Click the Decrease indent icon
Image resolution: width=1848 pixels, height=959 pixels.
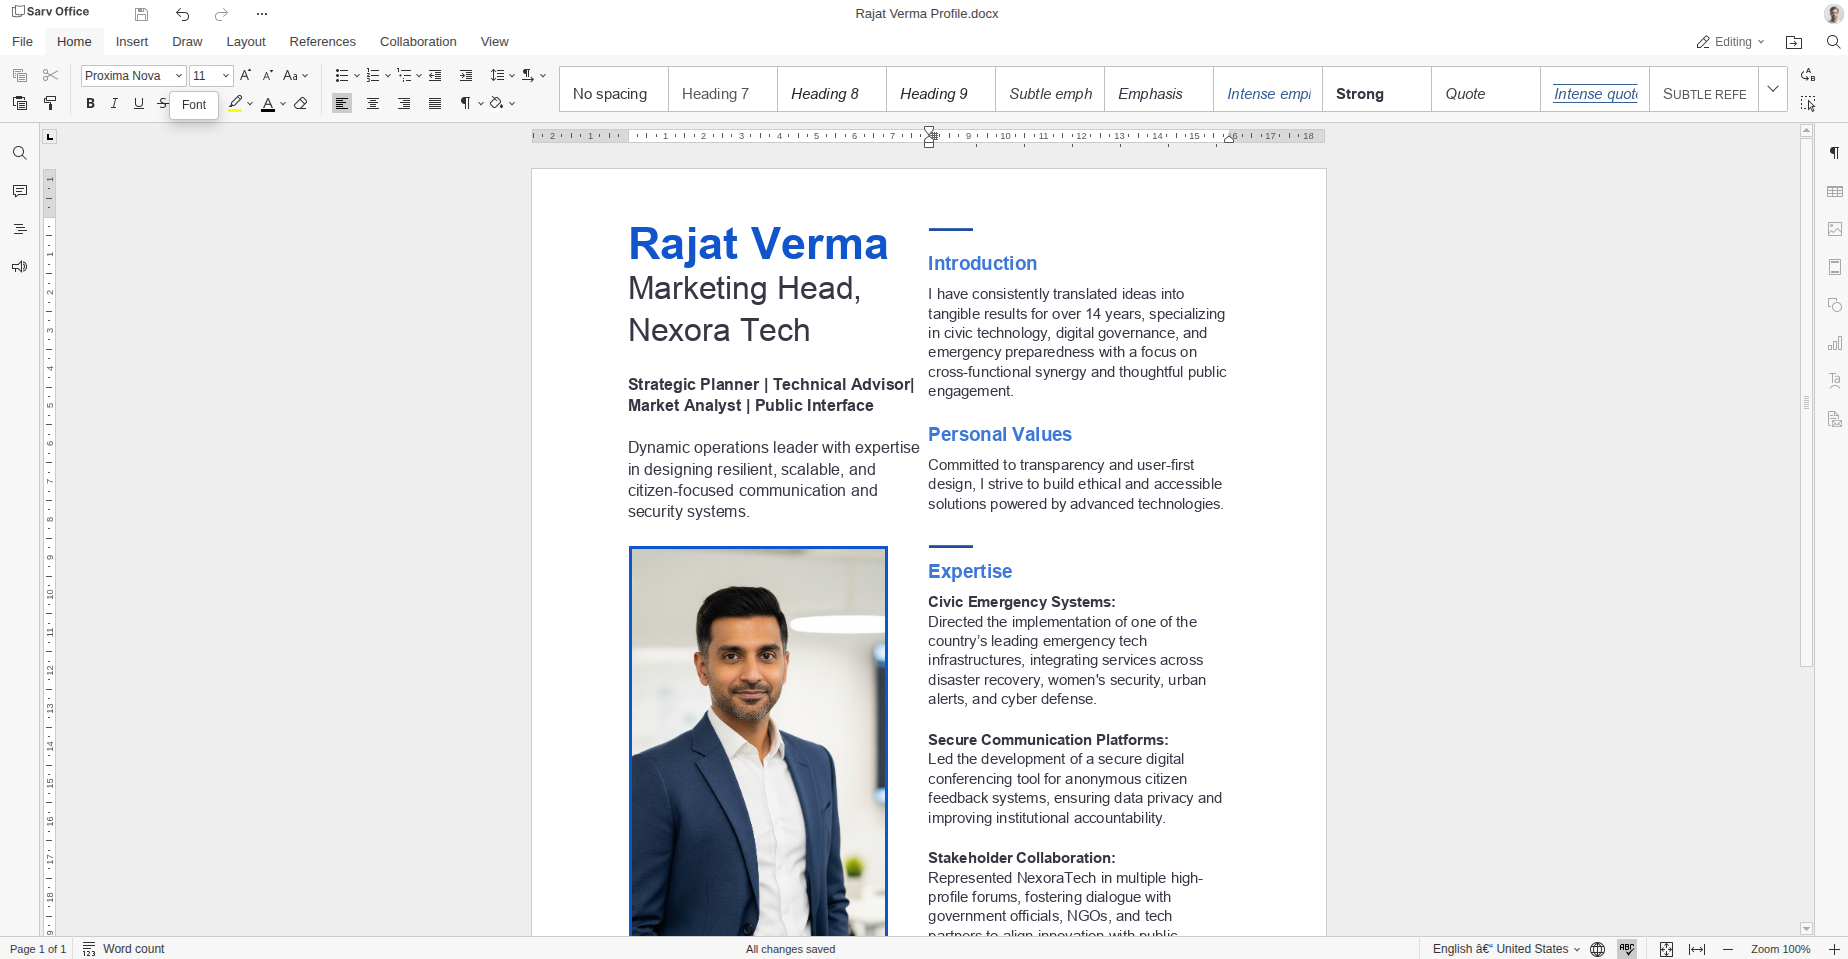click(435, 75)
